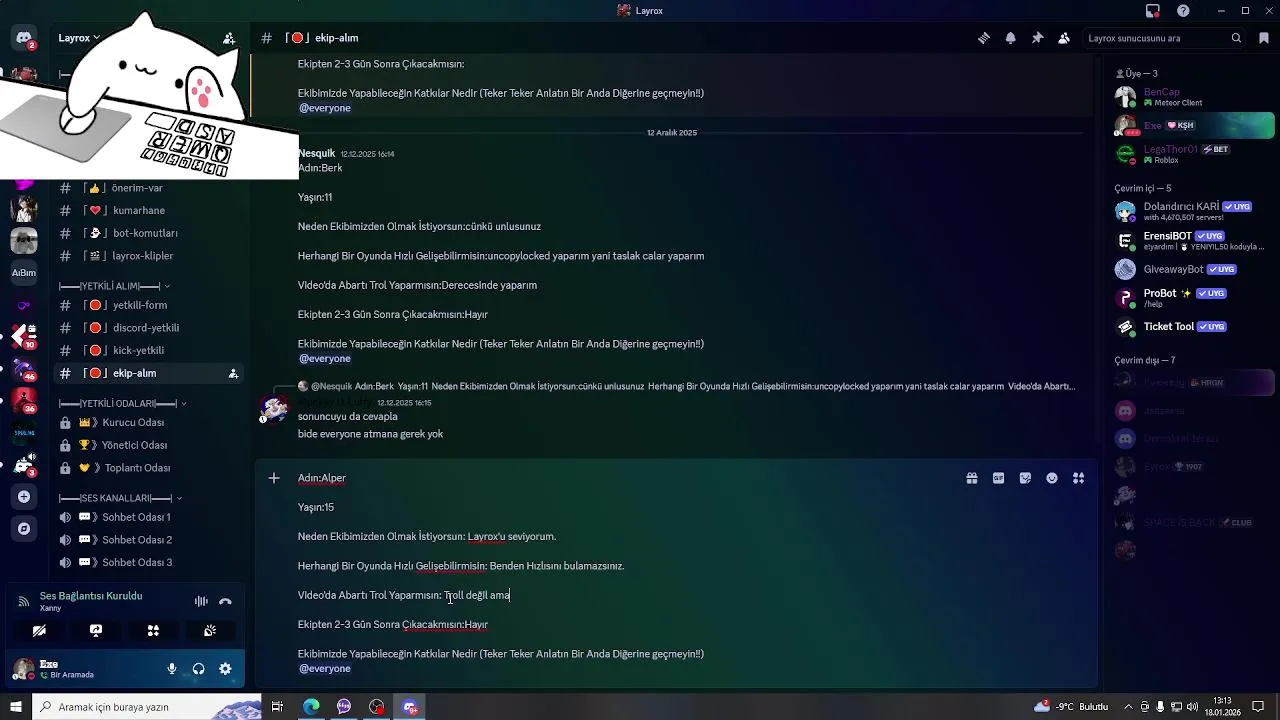Open Kurucu Odası locked voice channel
This screenshot has width=1280, height=720.
pos(149,422)
